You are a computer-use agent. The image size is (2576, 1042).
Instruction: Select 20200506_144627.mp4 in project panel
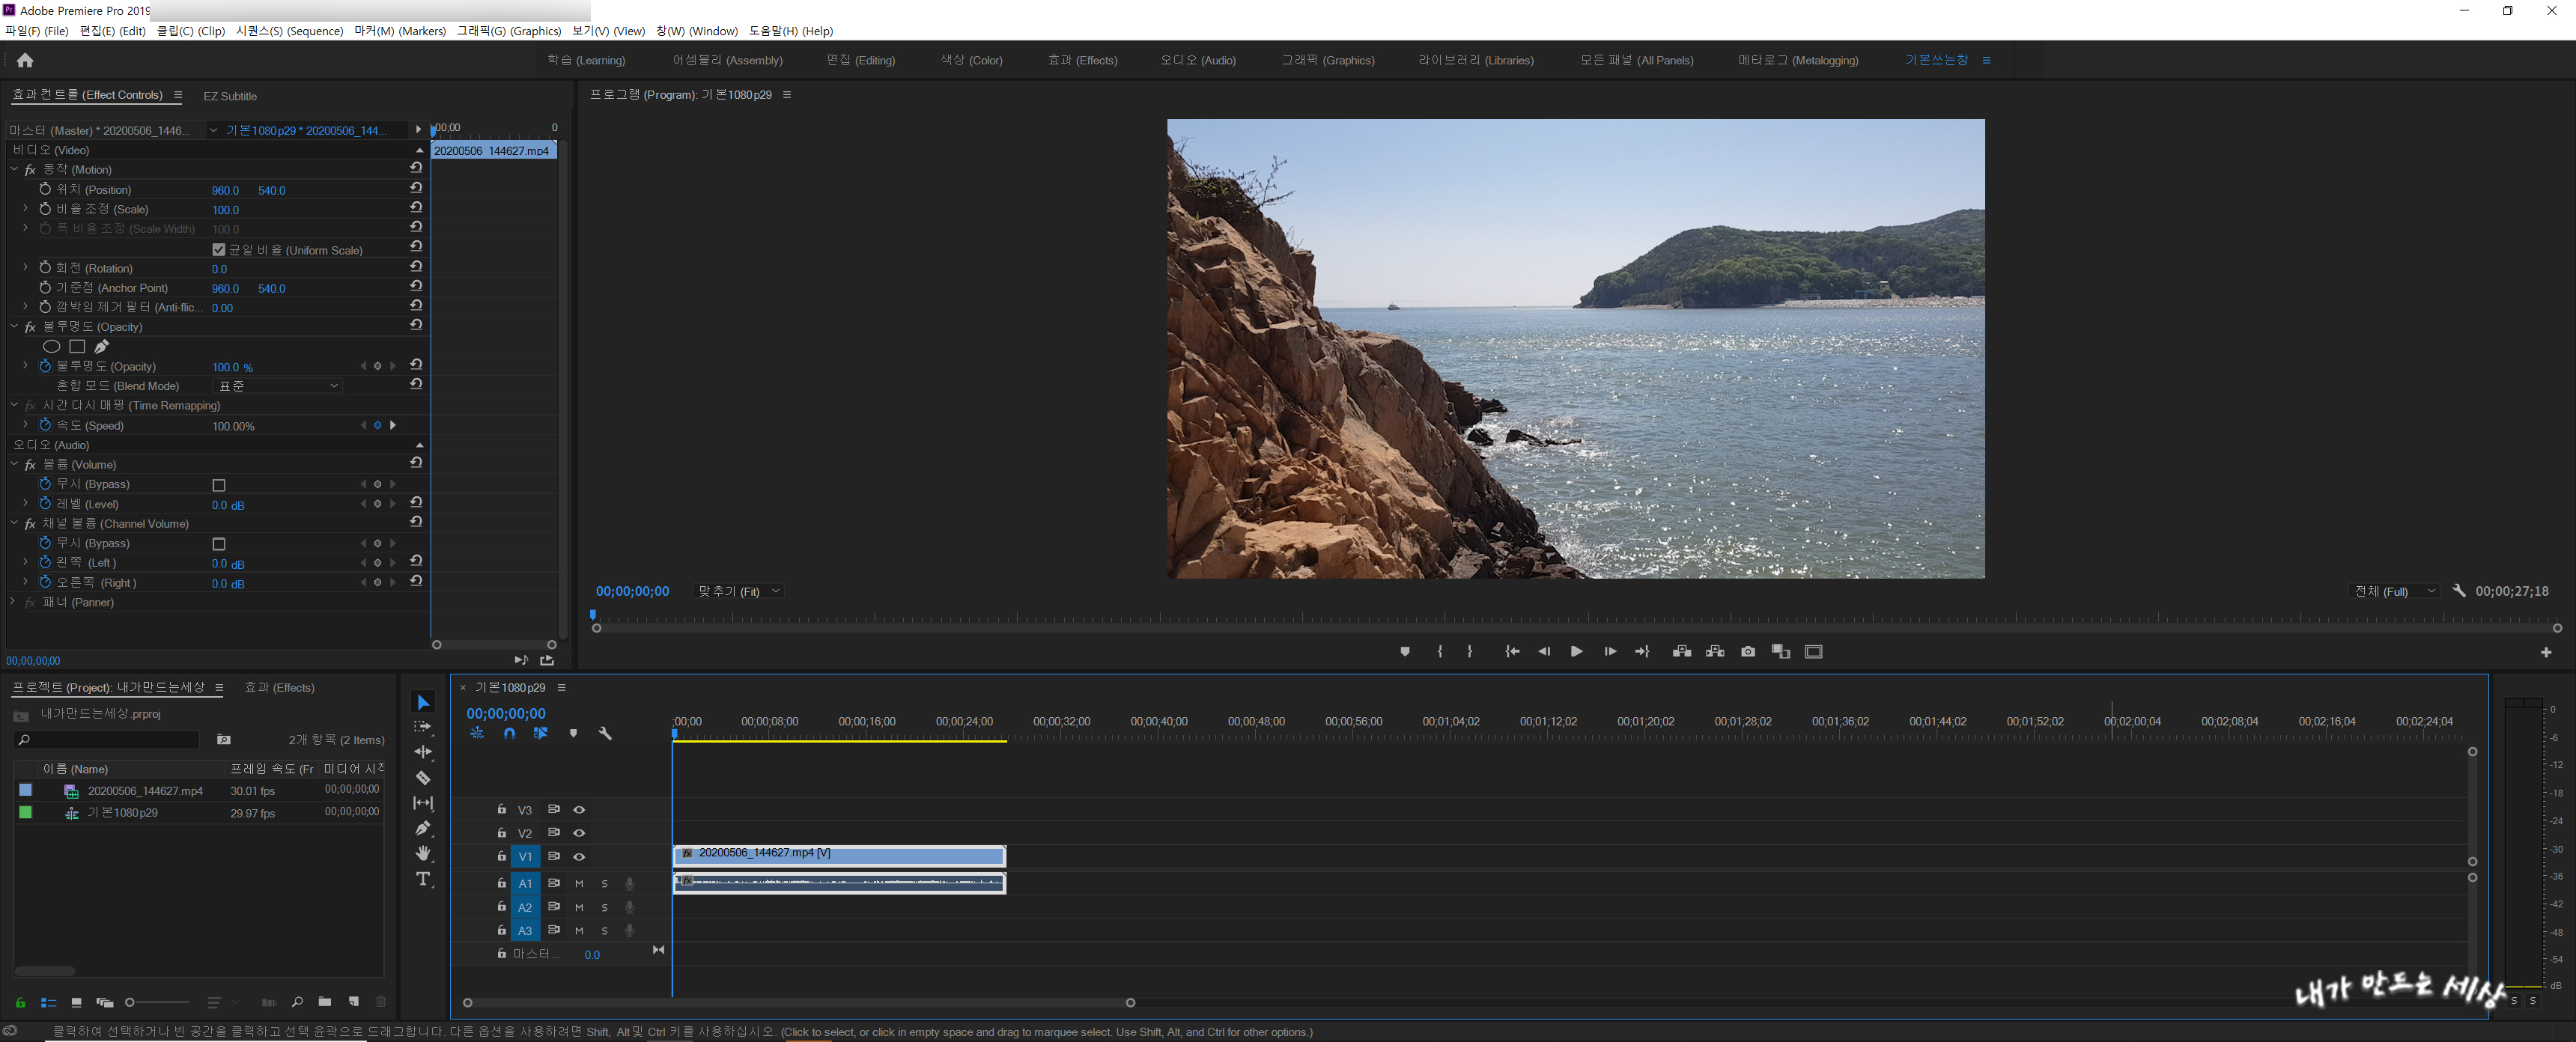145,791
